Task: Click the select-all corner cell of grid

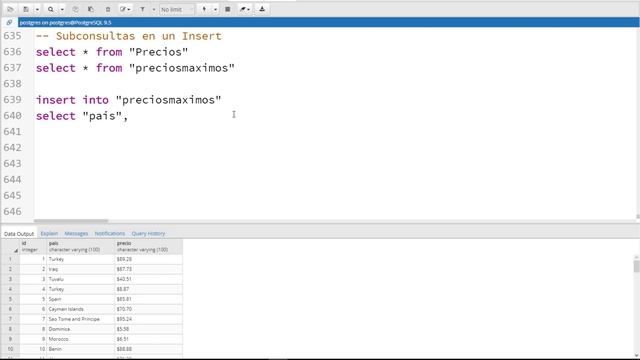Action: tap(10, 246)
